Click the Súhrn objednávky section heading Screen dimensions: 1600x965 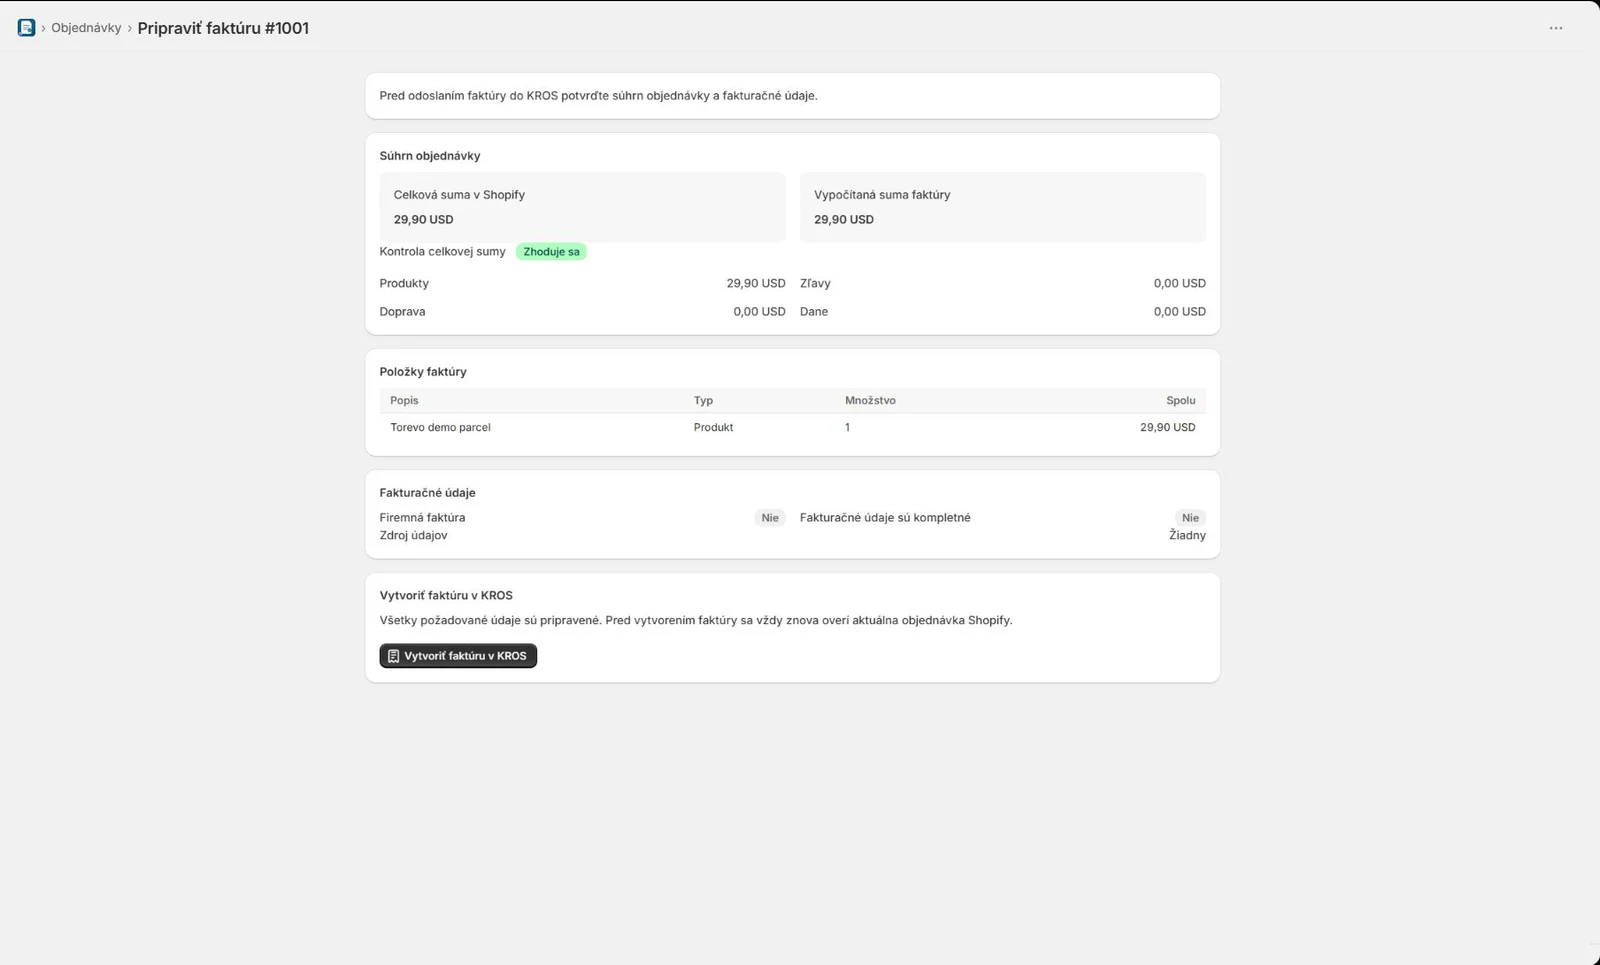430,156
